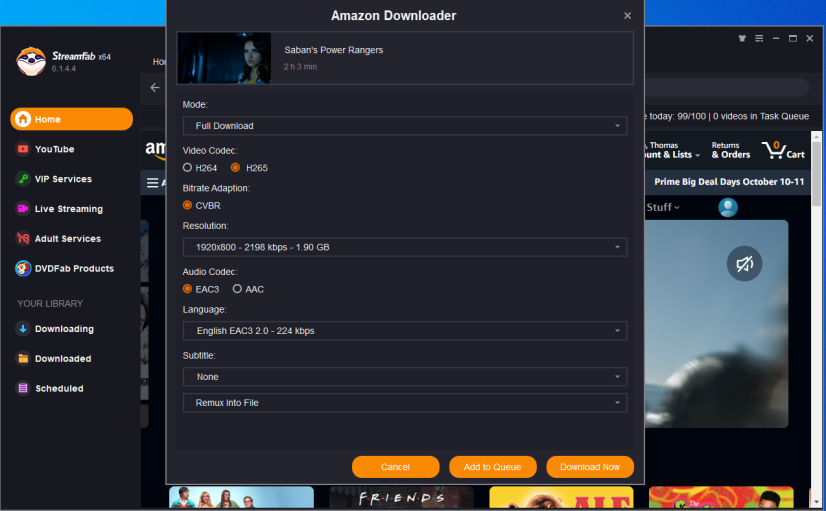The image size is (826, 511).
Task: Close the Amazon Downloader dialog
Action: (627, 16)
